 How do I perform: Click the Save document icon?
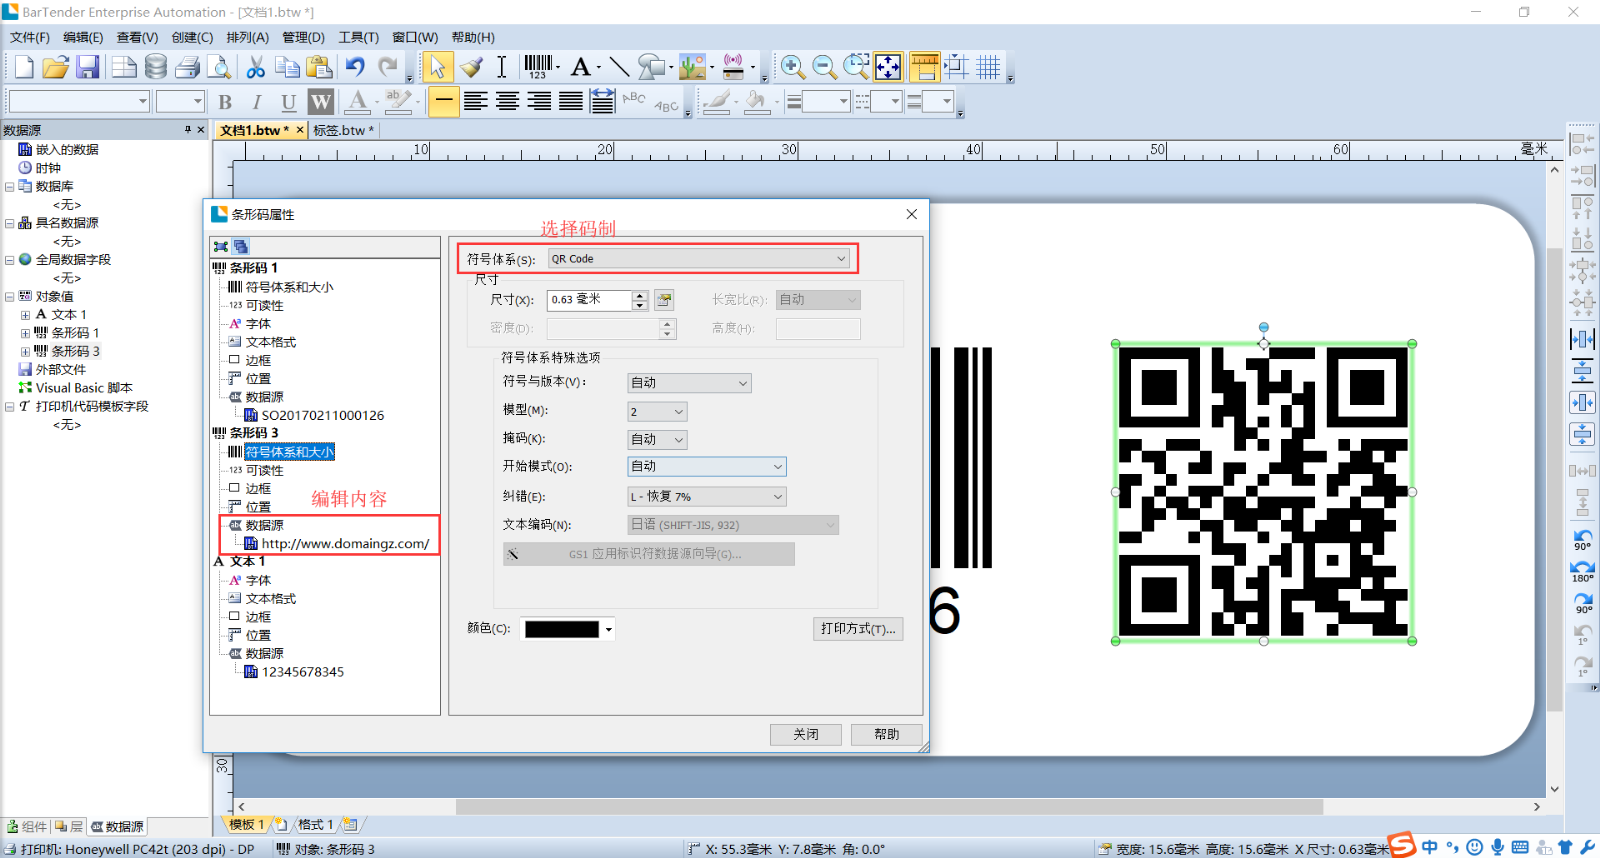pyautogui.click(x=88, y=67)
